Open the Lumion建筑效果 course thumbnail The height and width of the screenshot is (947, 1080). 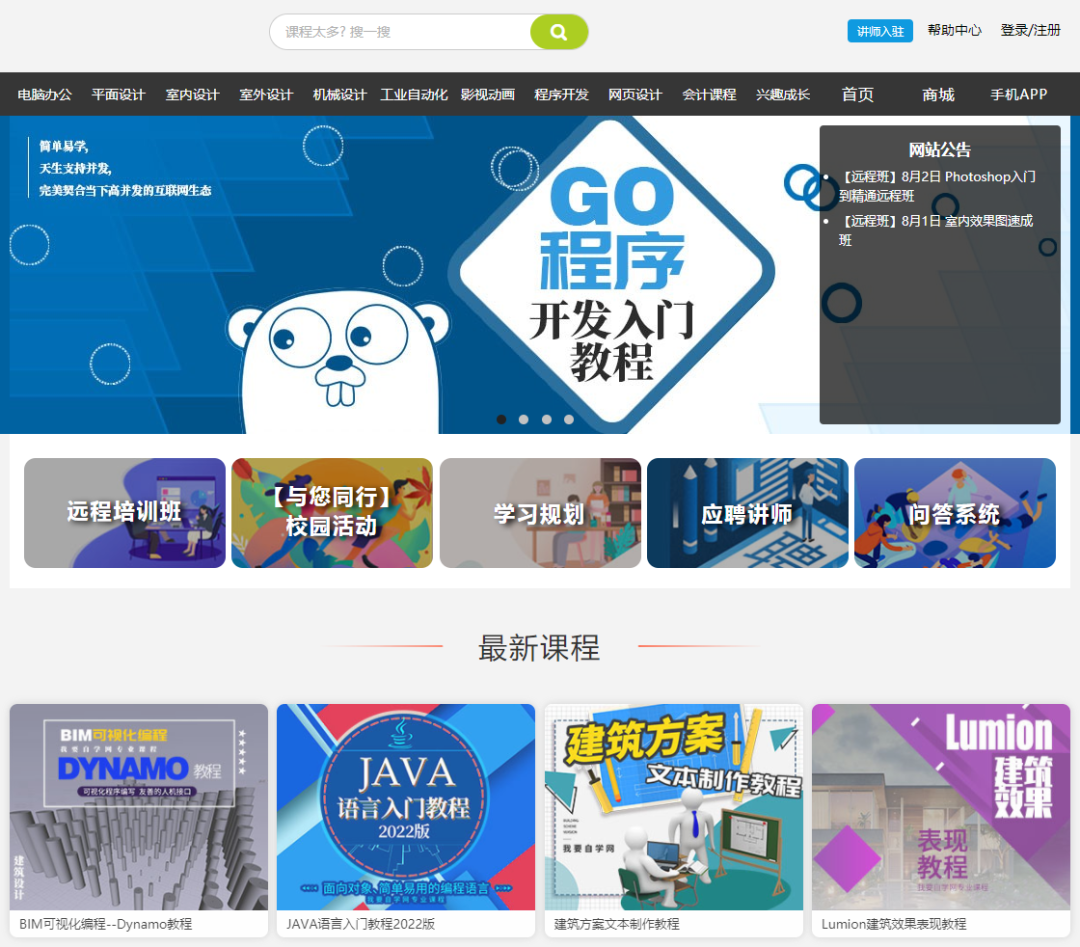click(x=941, y=806)
